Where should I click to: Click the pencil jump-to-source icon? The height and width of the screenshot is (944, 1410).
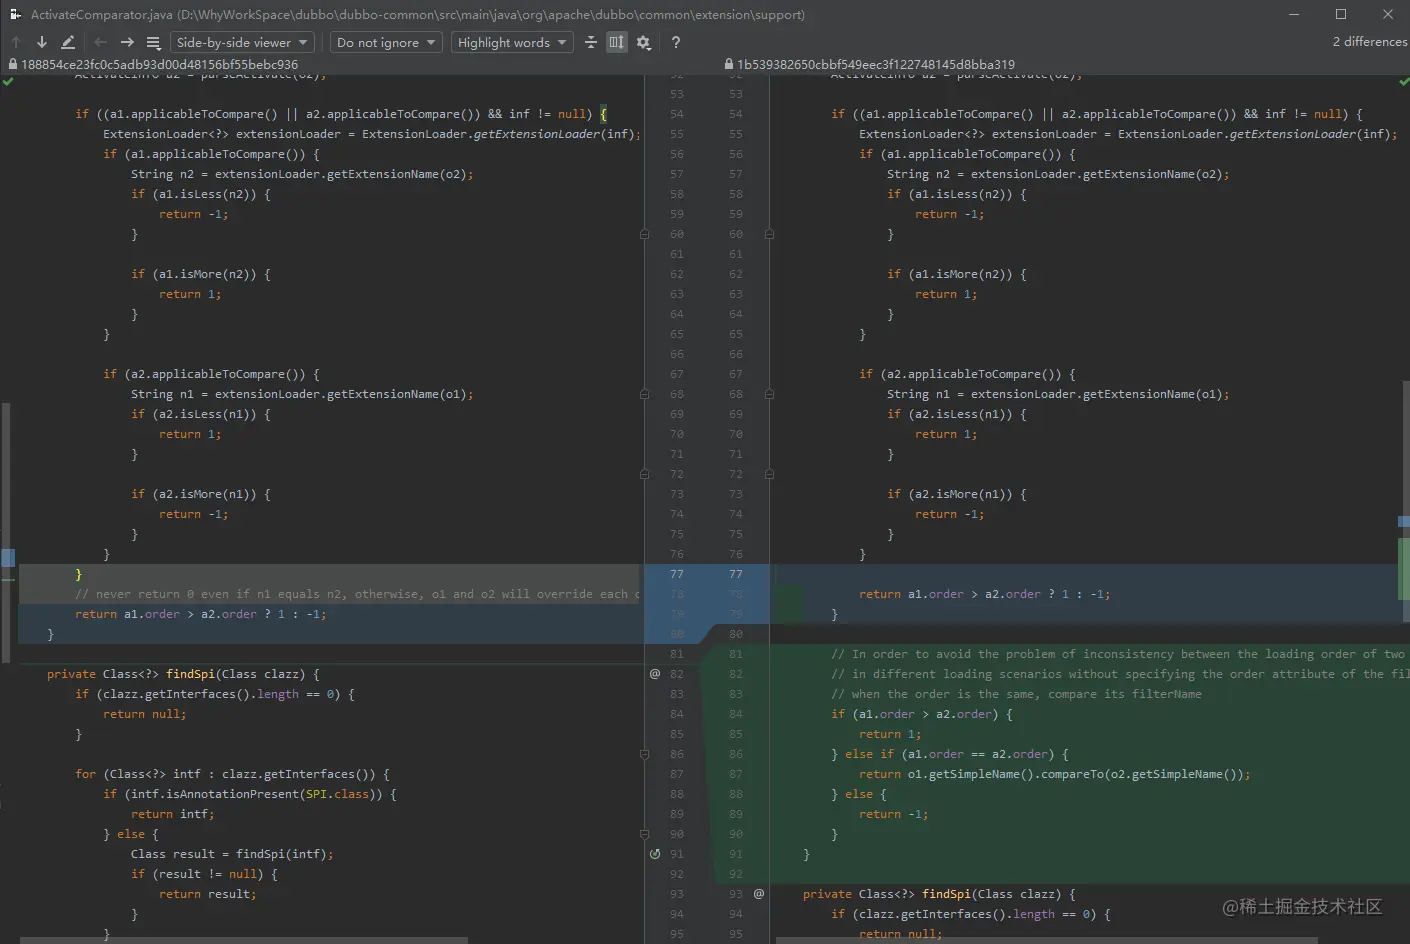pyautogui.click(x=68, y=42)
